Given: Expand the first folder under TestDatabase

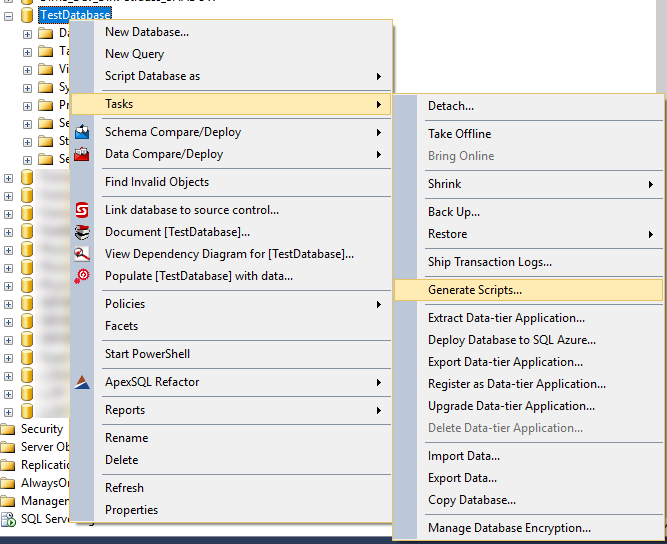Looking at the screenshot, I should [x=27, y=34].
